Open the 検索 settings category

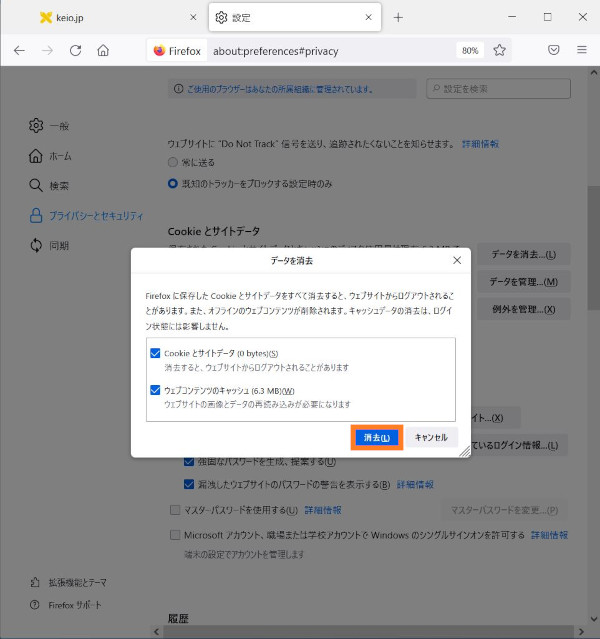point(60,185)
